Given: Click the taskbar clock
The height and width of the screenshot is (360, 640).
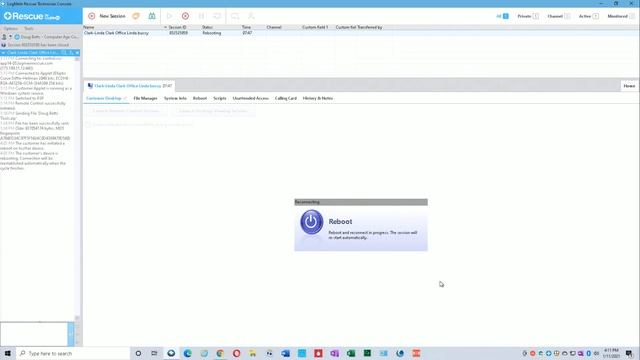Looking at the screenshot, I should point(611,353).
